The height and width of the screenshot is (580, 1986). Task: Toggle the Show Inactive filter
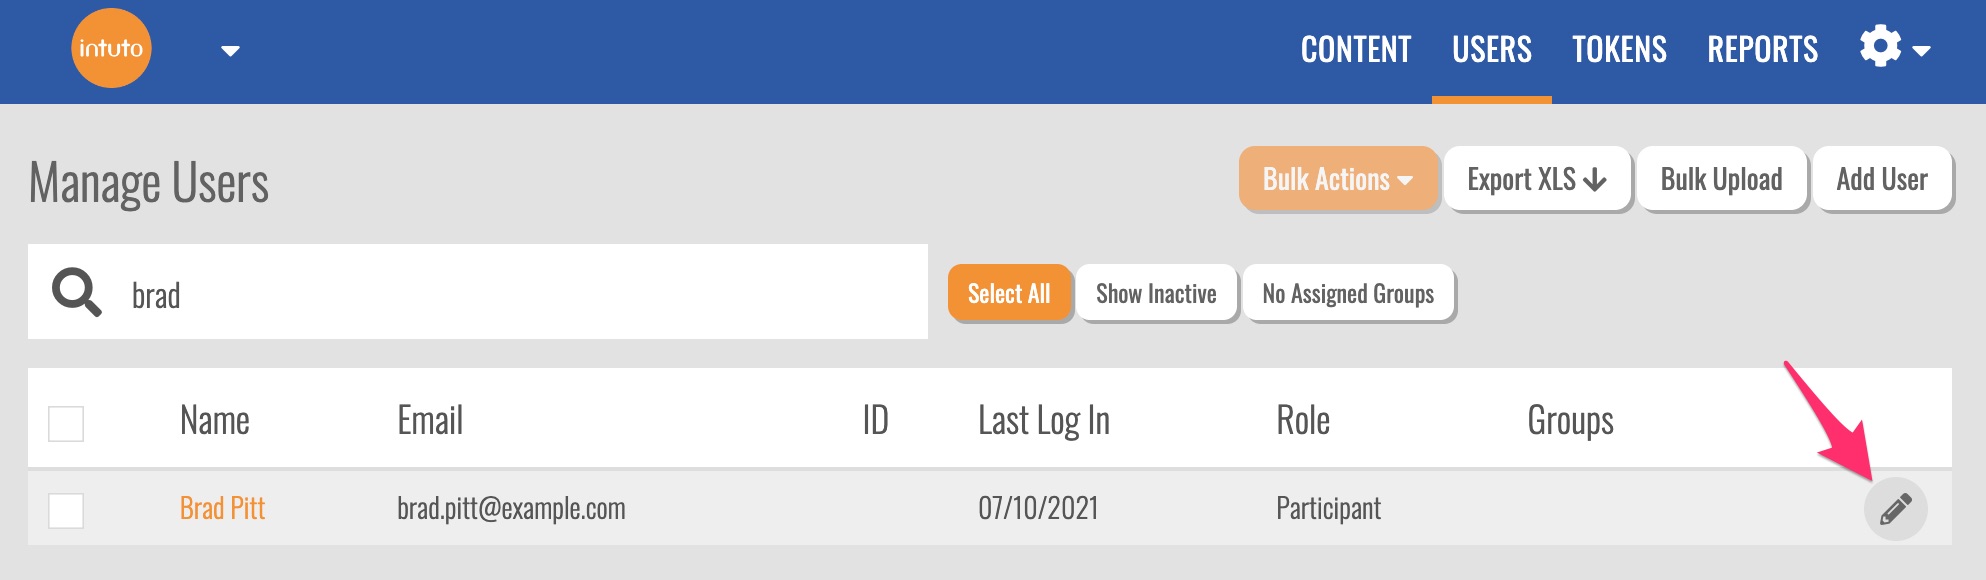(1156, 294)
